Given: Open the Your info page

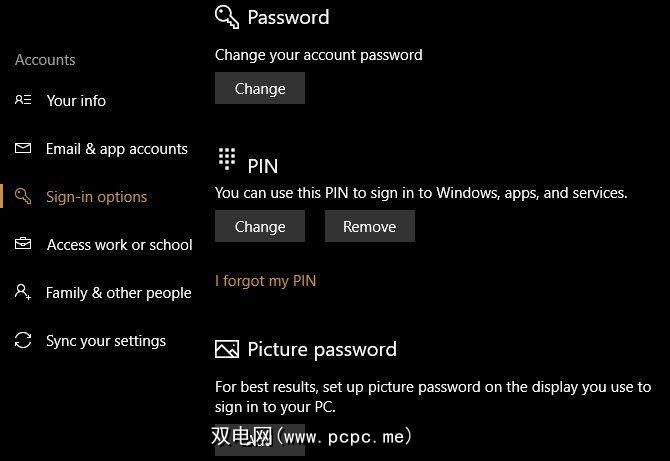Looking at the screenshot, I should point(76,100).
